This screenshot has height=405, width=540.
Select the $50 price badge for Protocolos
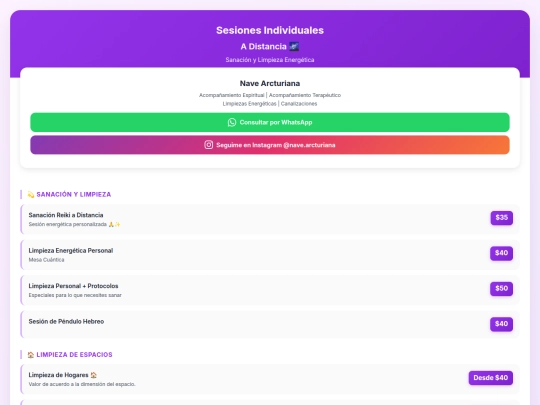[501, 289]
